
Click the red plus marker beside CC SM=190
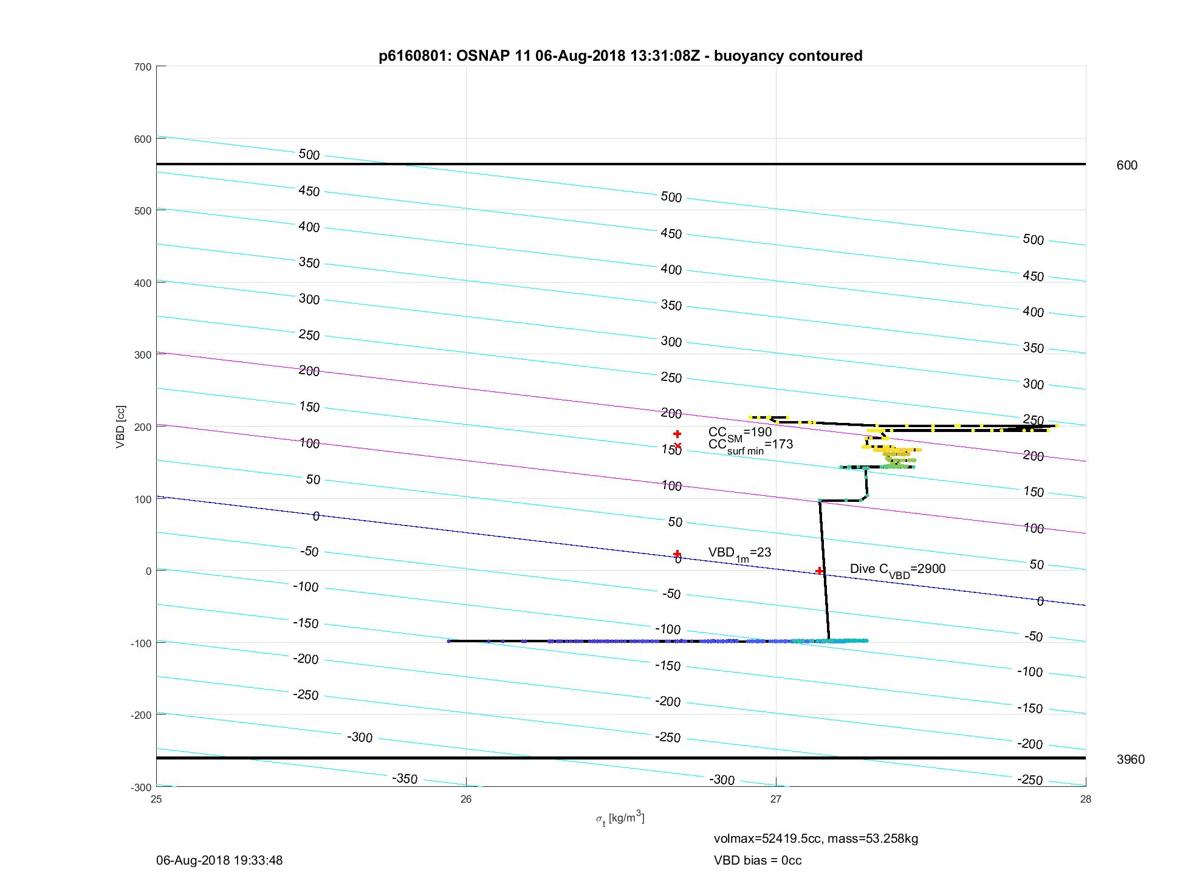pos(677,434)
